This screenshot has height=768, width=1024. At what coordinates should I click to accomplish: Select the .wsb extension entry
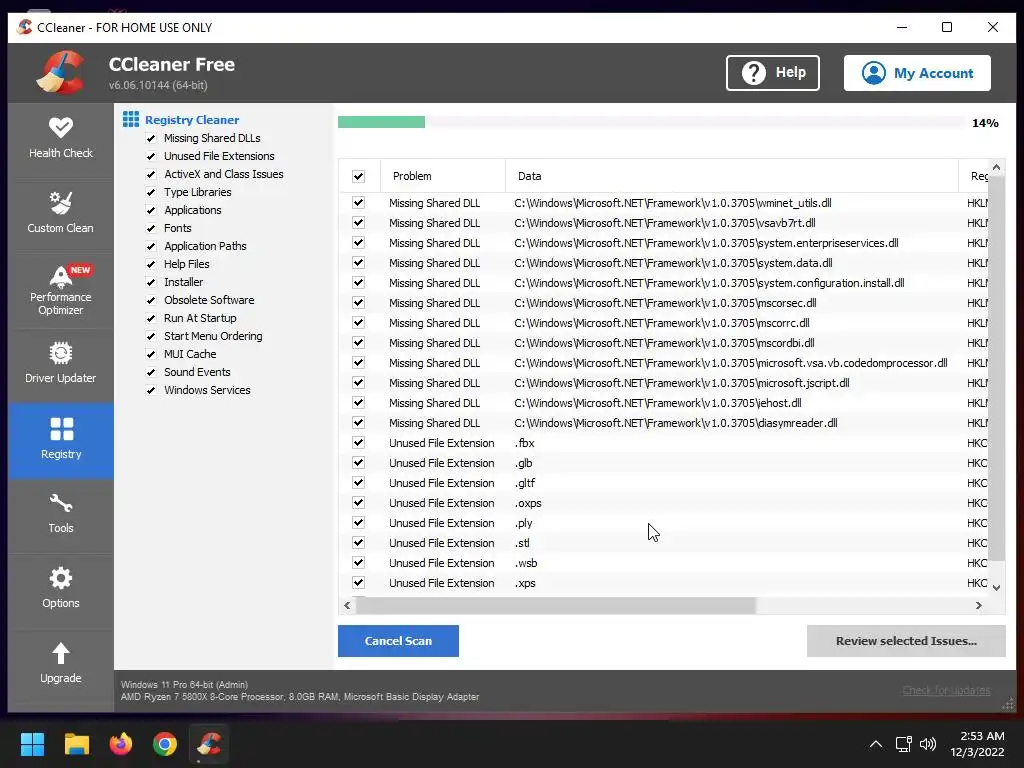(x=663, y=563)
